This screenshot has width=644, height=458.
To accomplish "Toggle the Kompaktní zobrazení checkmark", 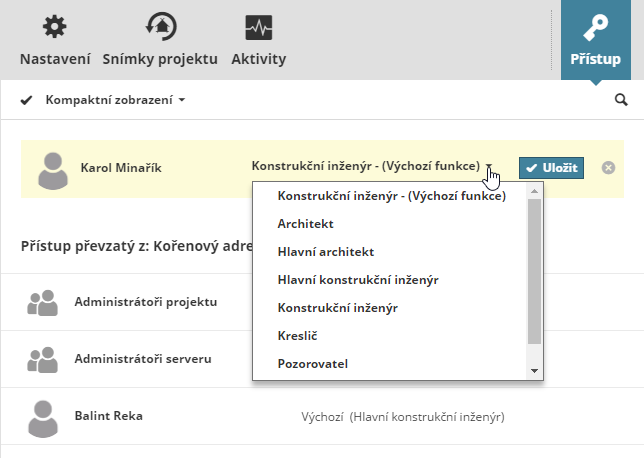I will [27, 100].
